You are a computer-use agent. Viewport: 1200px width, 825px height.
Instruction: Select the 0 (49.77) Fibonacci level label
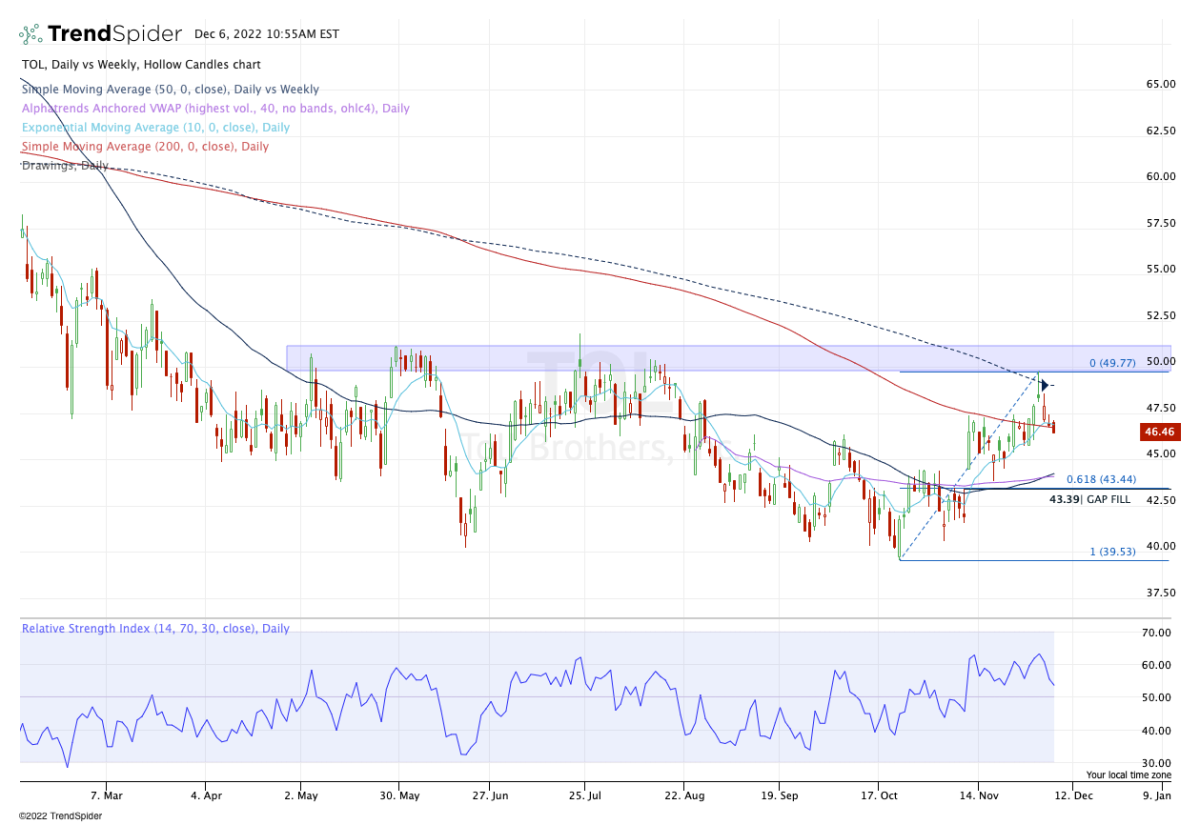point(1113,363)
